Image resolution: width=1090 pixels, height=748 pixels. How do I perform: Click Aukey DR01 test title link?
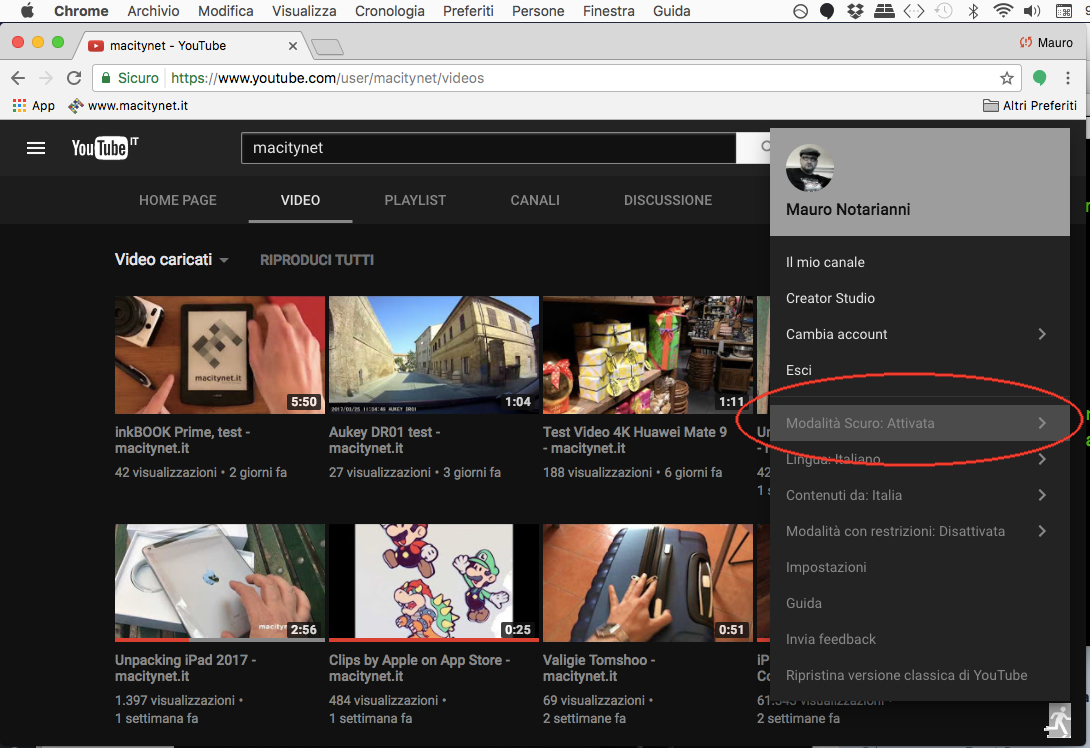[384, 440]
